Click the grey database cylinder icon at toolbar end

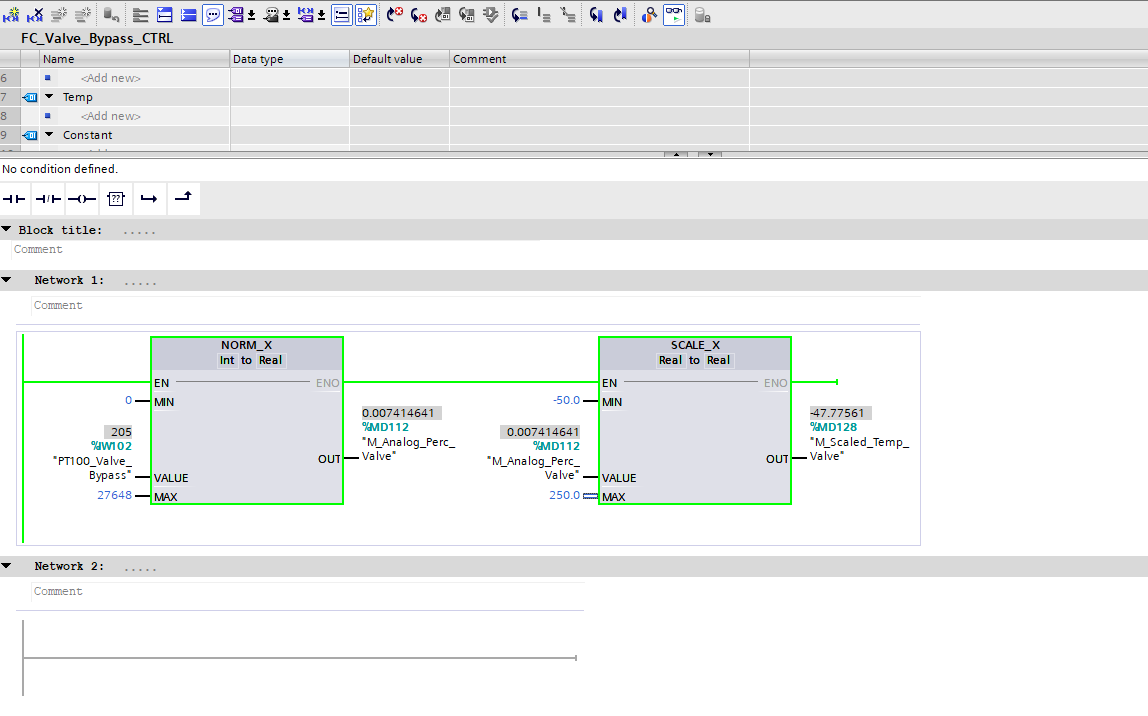(x=702, y=15)
